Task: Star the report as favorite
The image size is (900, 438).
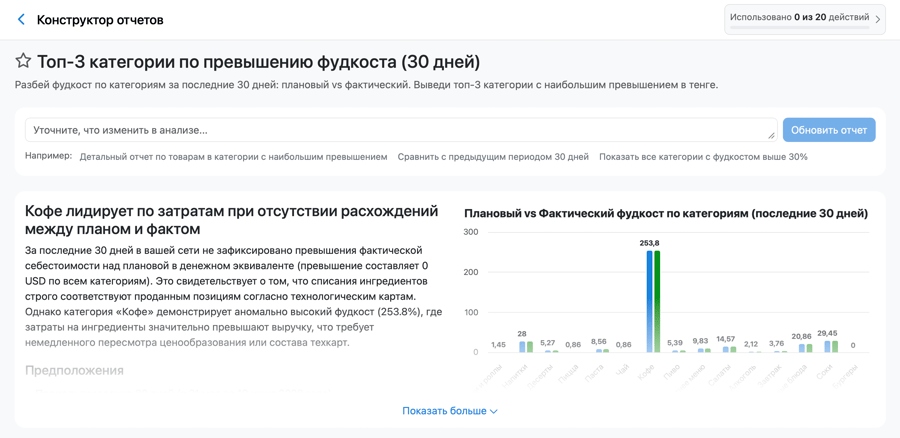Action: pyautogui.click(x=23, y=61)
